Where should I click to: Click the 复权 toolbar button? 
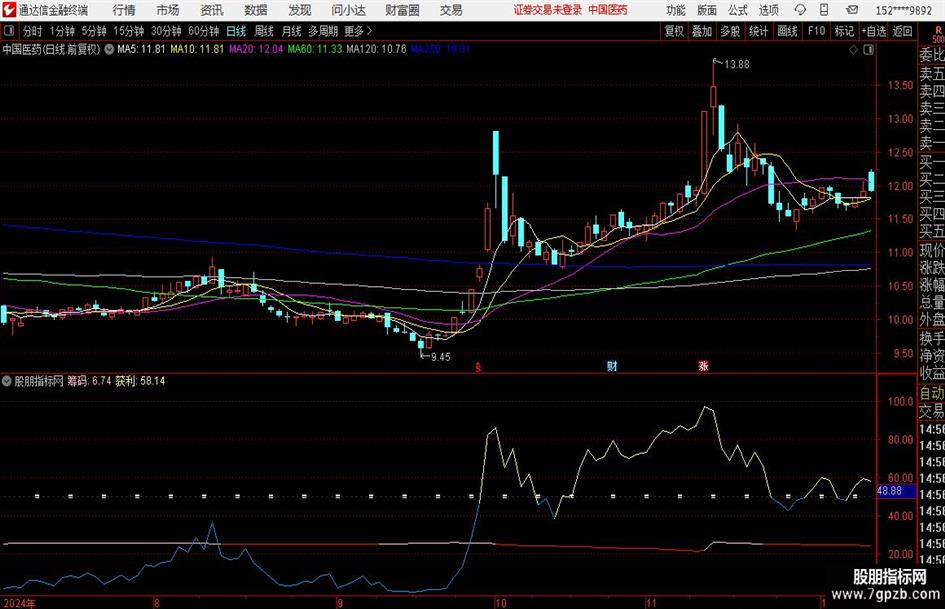tap(674, 31)
